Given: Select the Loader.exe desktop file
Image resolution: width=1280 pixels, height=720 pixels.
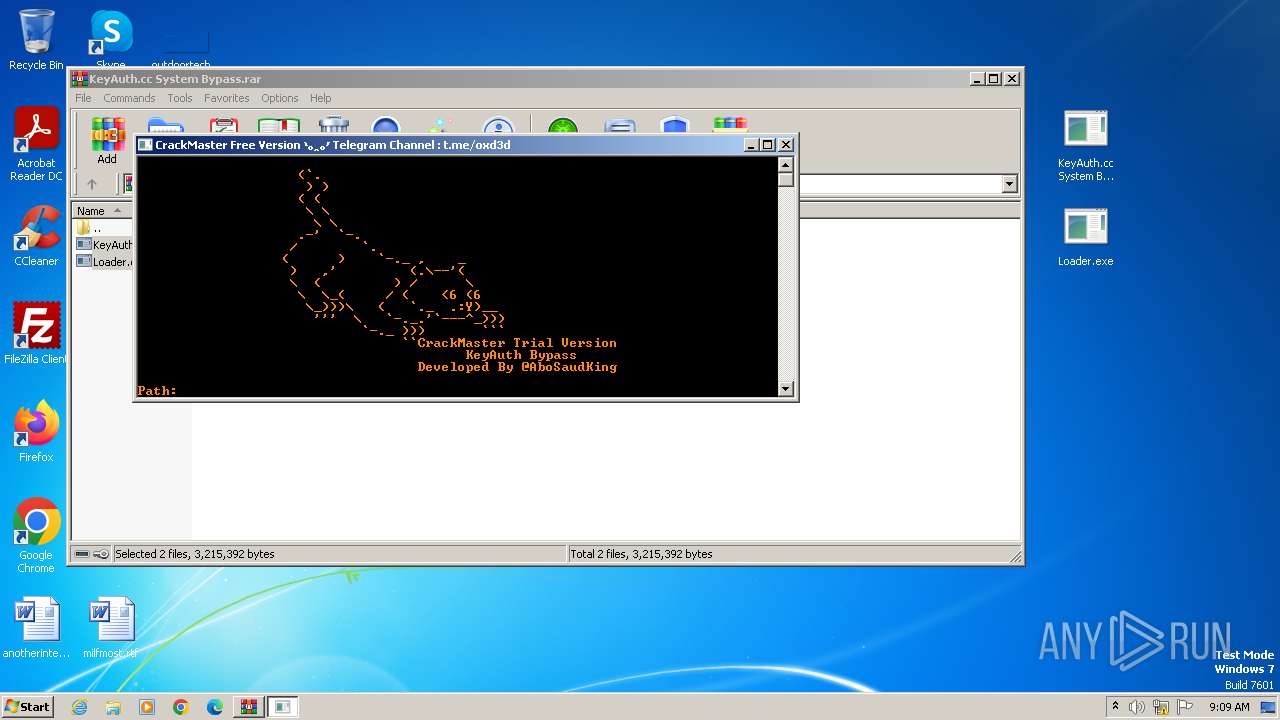Looking at the screenshot, I should tap(1086, 237).
